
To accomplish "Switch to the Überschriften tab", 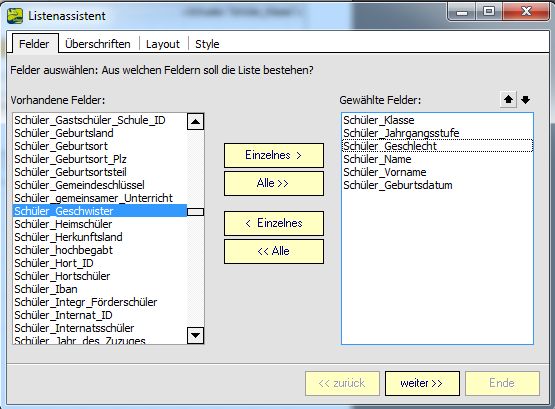I will coord(98,44).
